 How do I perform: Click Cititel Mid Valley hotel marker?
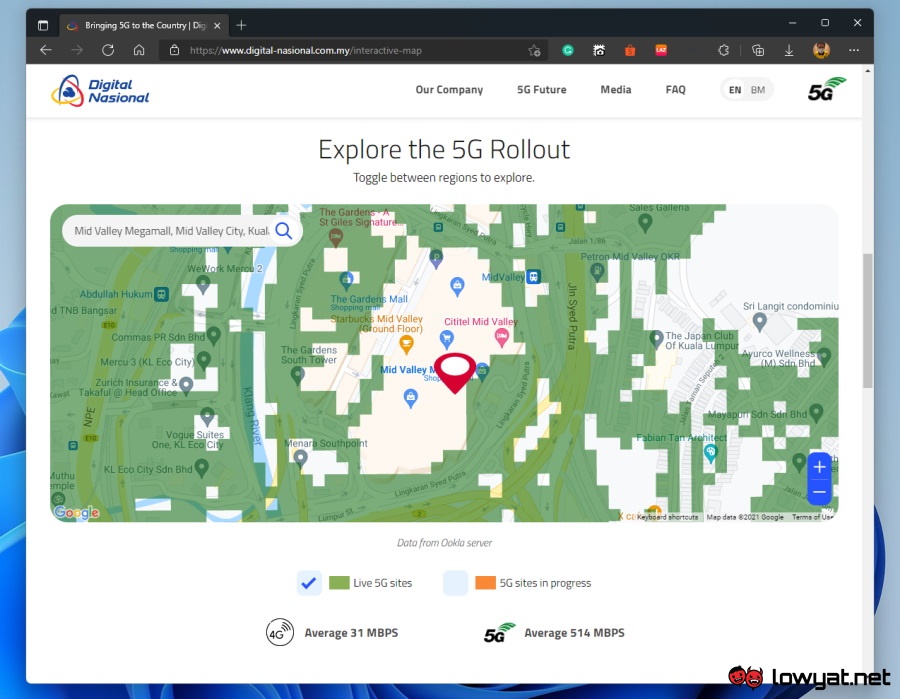[x=502, y=338]
